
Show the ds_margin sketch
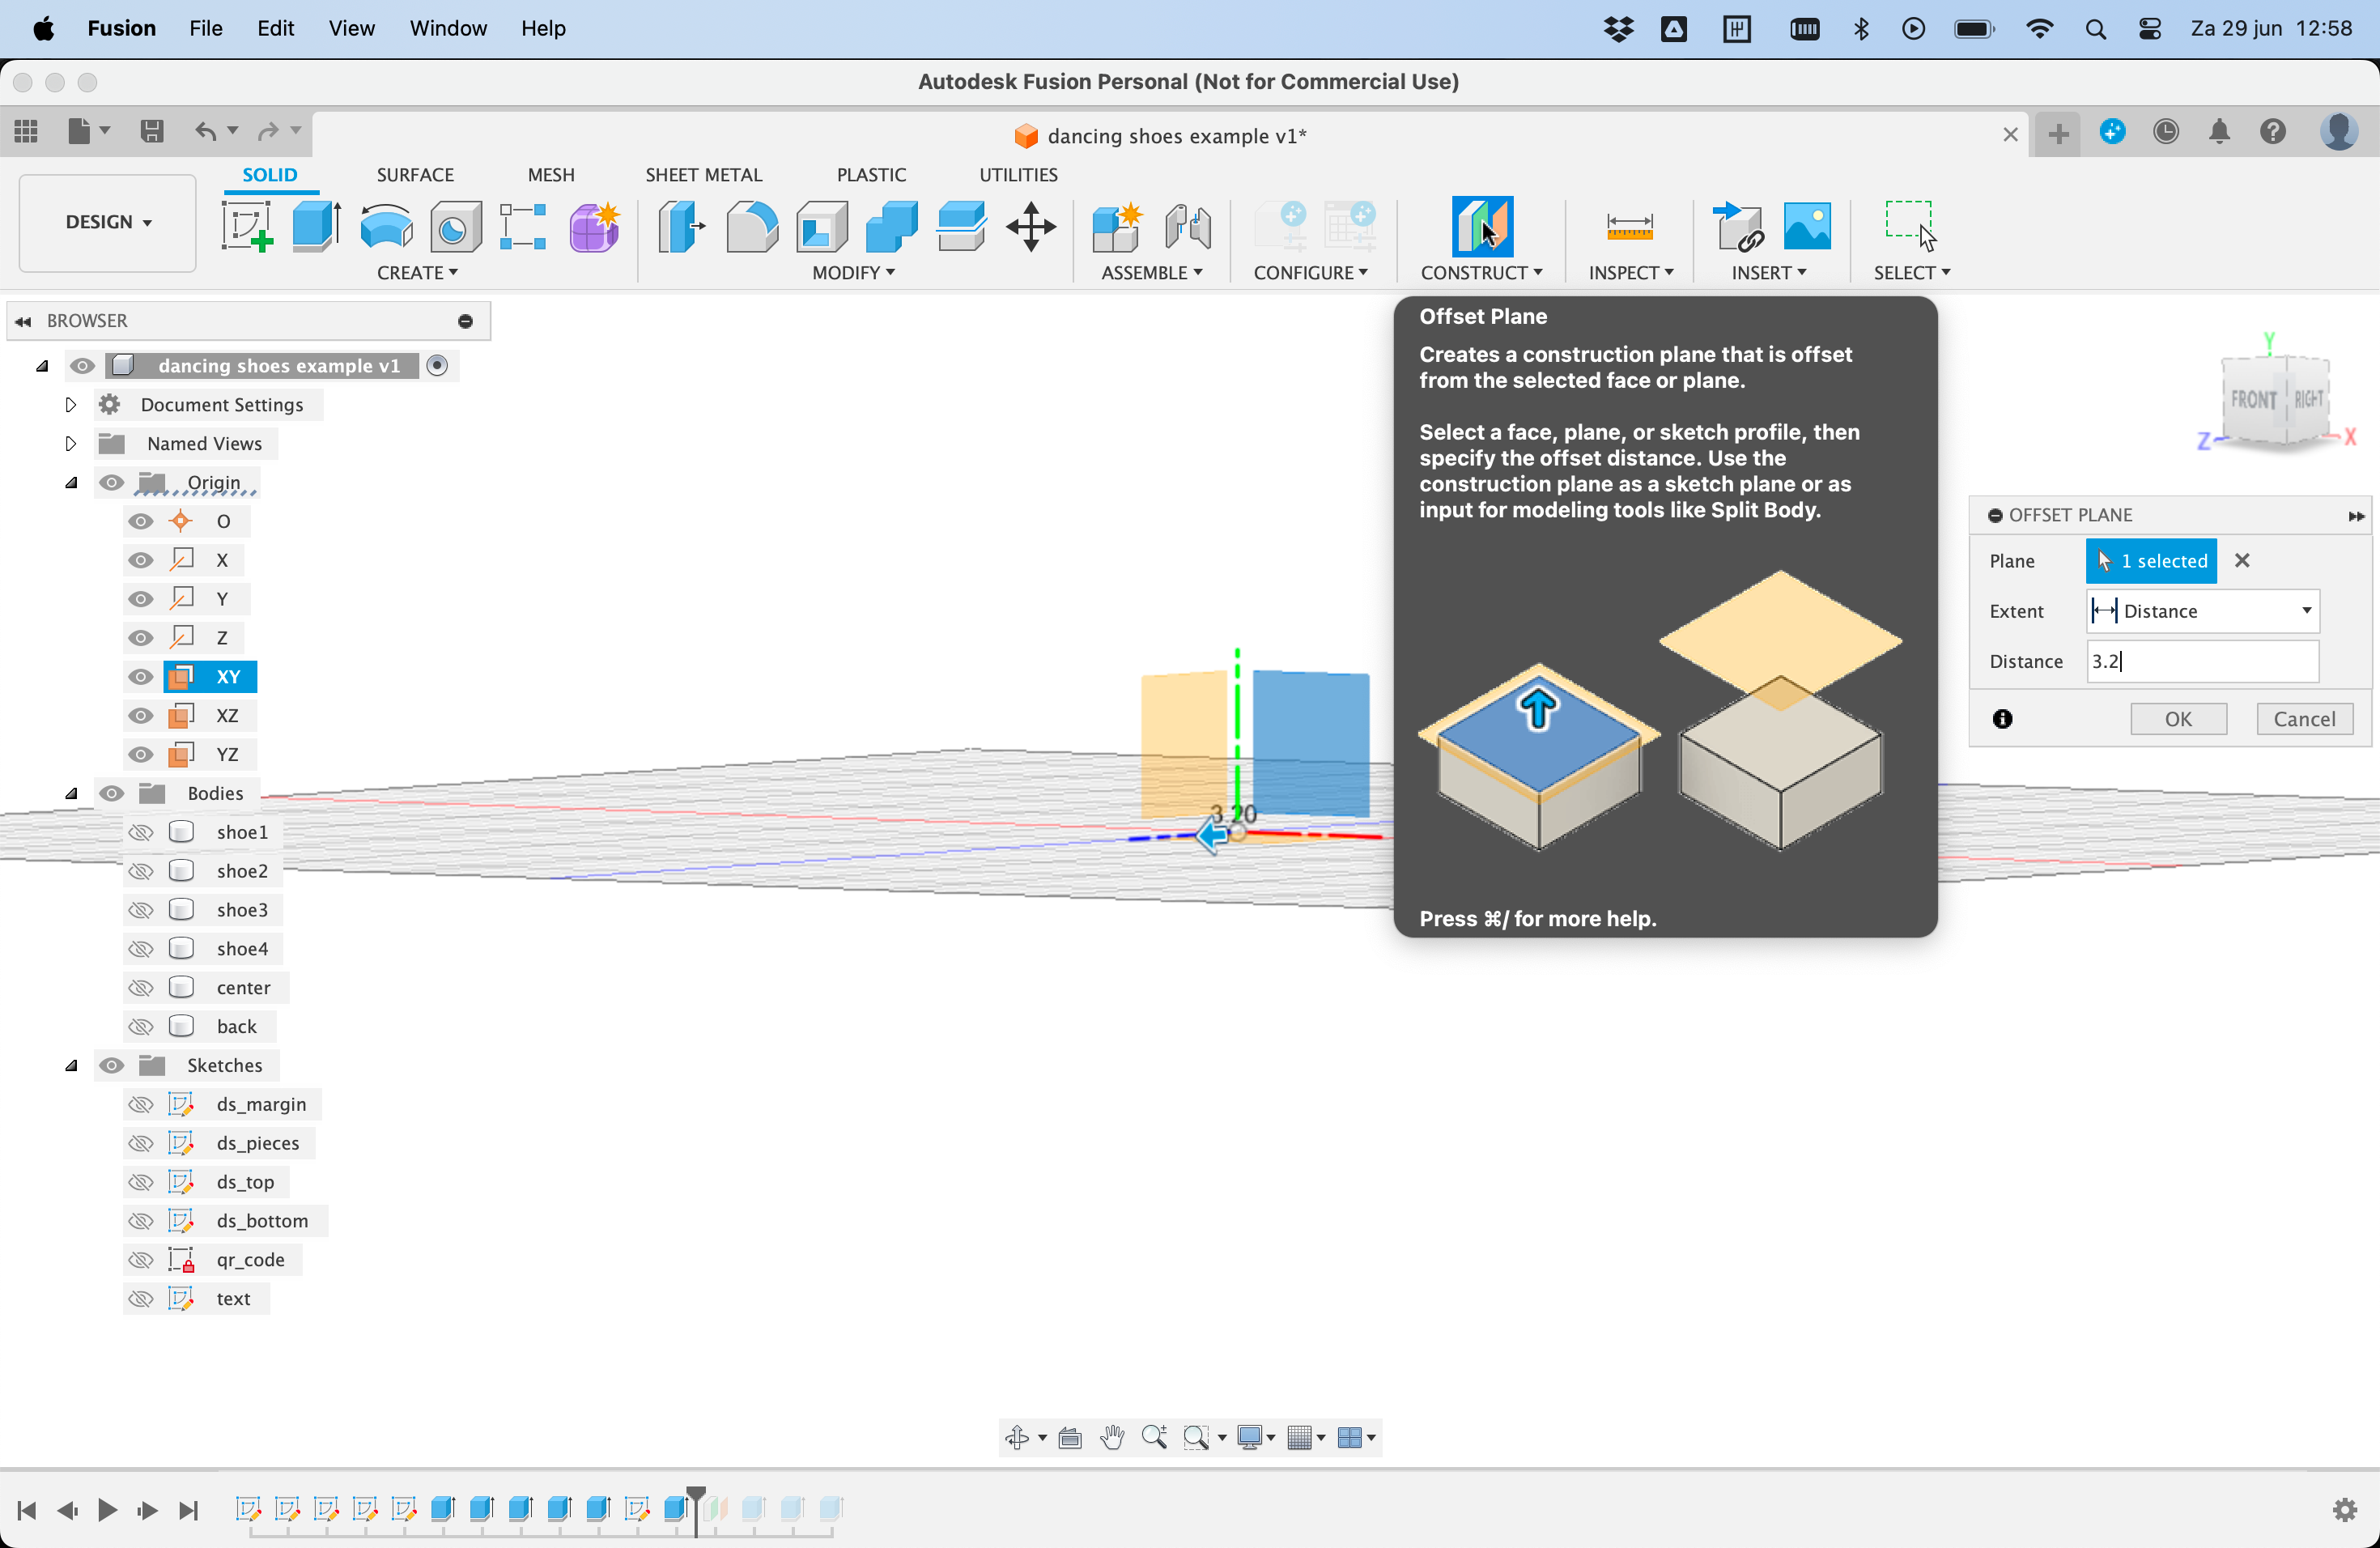tap(141, 1104)
